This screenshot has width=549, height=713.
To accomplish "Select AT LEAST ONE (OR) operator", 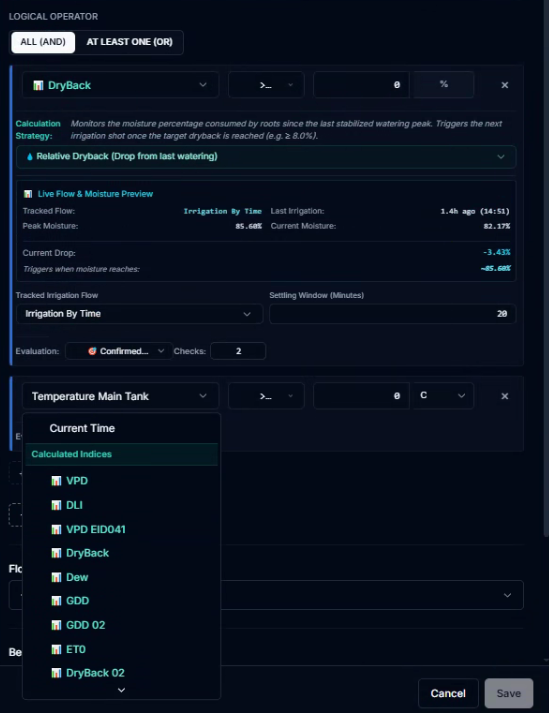I will coord(129,42).
